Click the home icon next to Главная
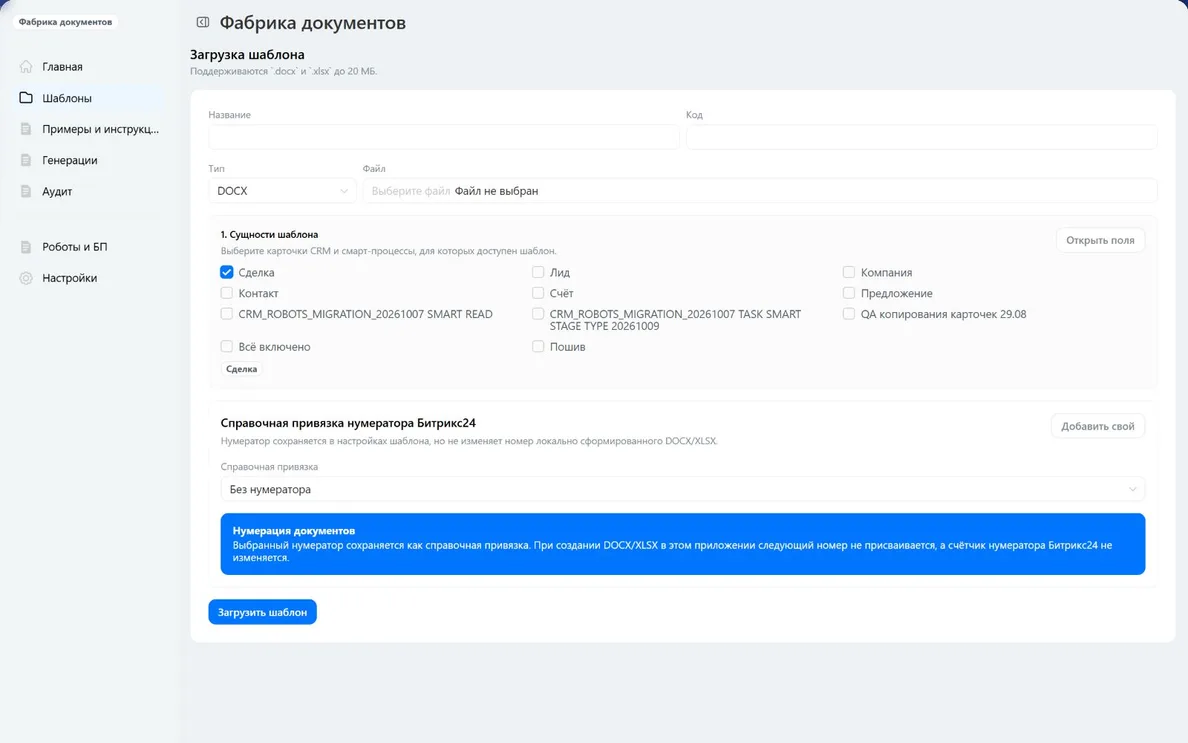Image resolution: width=1188 pixels, height=743 pixels. click(26, 67)
